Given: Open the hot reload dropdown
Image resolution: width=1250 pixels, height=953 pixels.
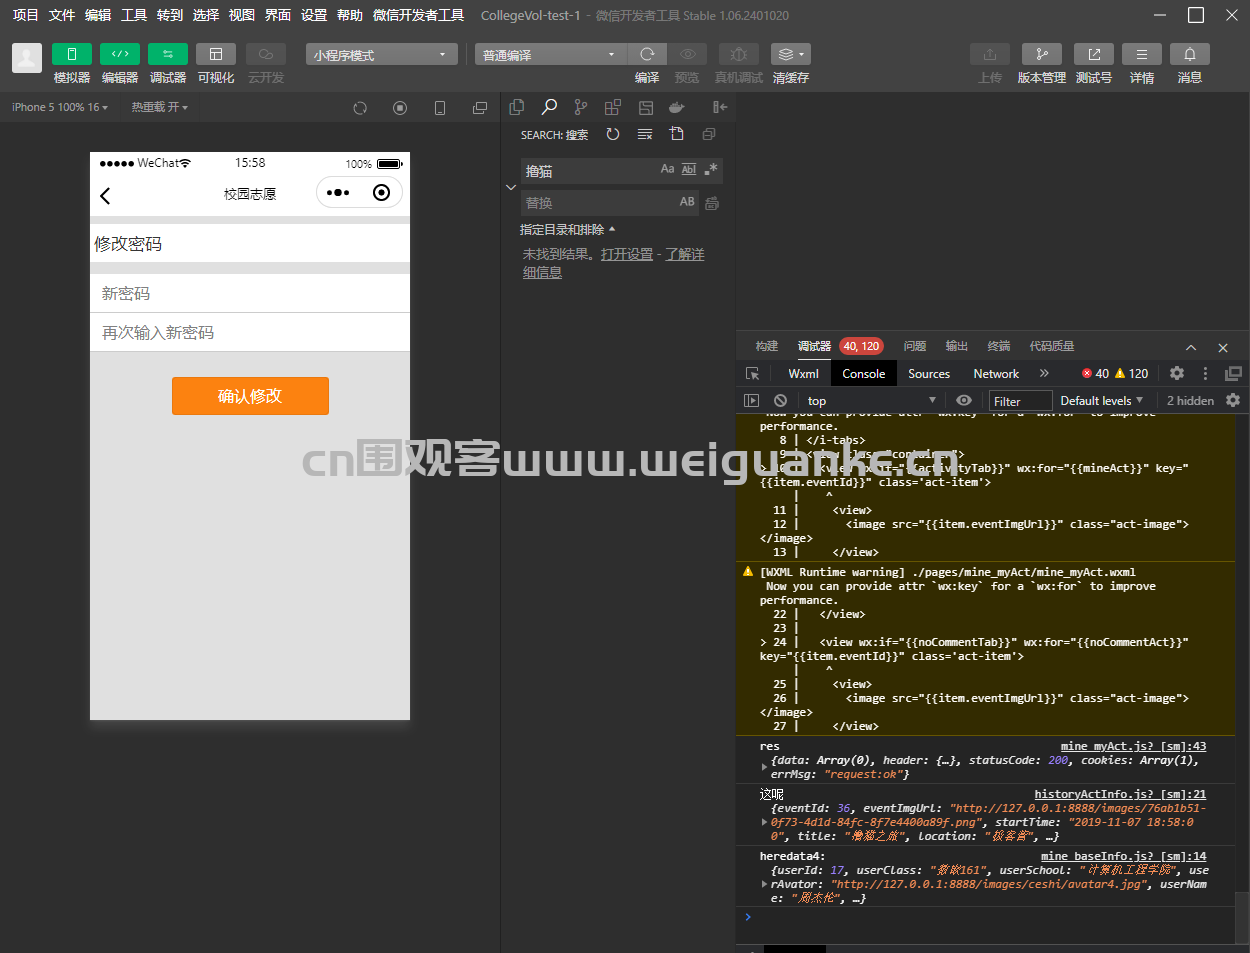Looking at the screenshot, I should tap(160, 107).
